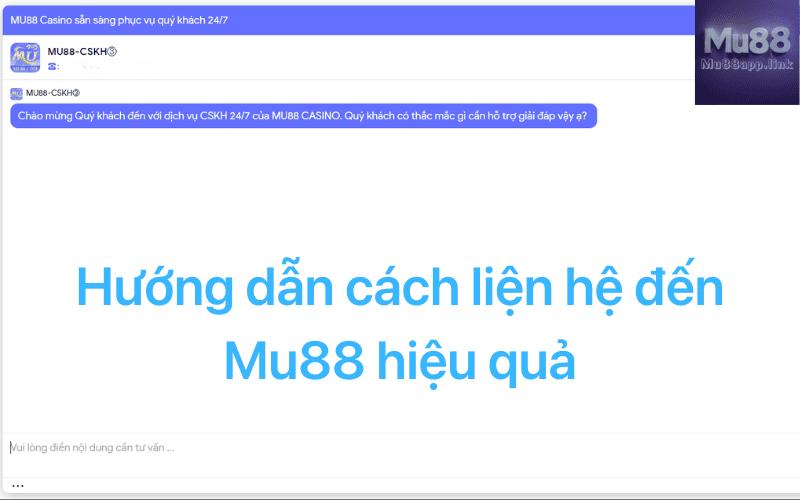The image size is (800, 500).
Task: Click the MU88 Casino 24/7 title bar text
Action: [x=119, y=20]
